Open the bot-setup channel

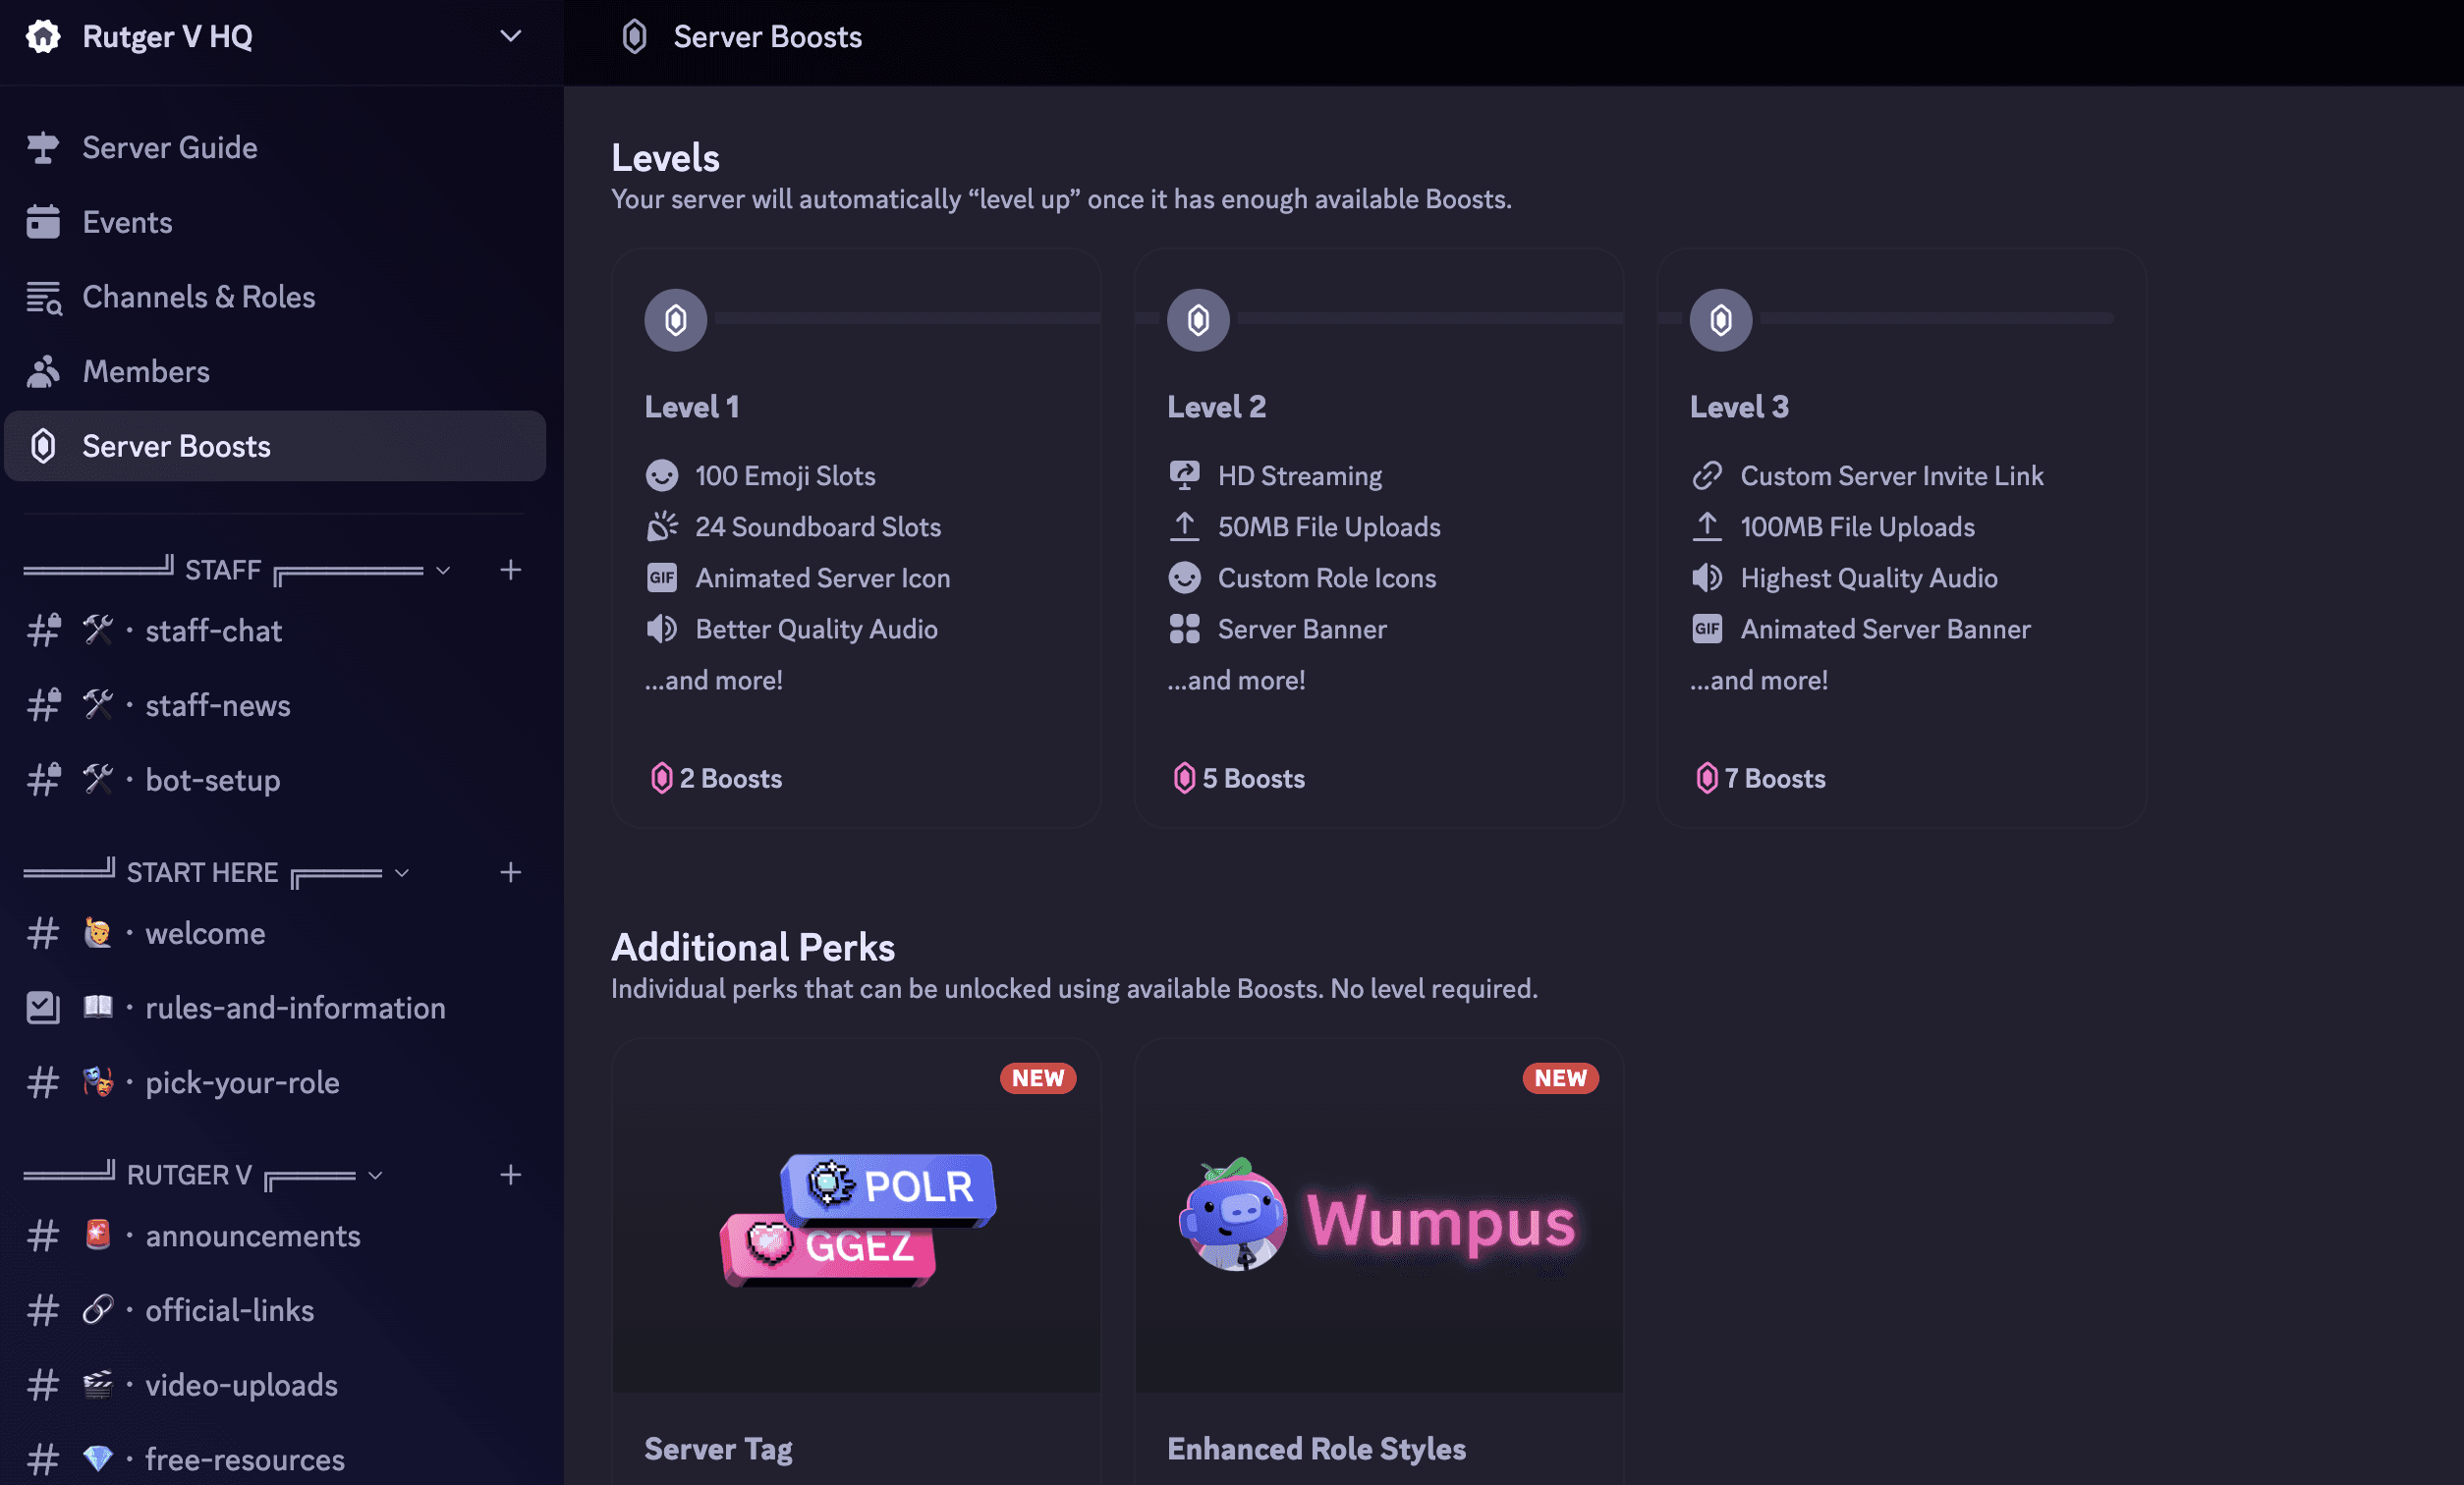[275, 780]
